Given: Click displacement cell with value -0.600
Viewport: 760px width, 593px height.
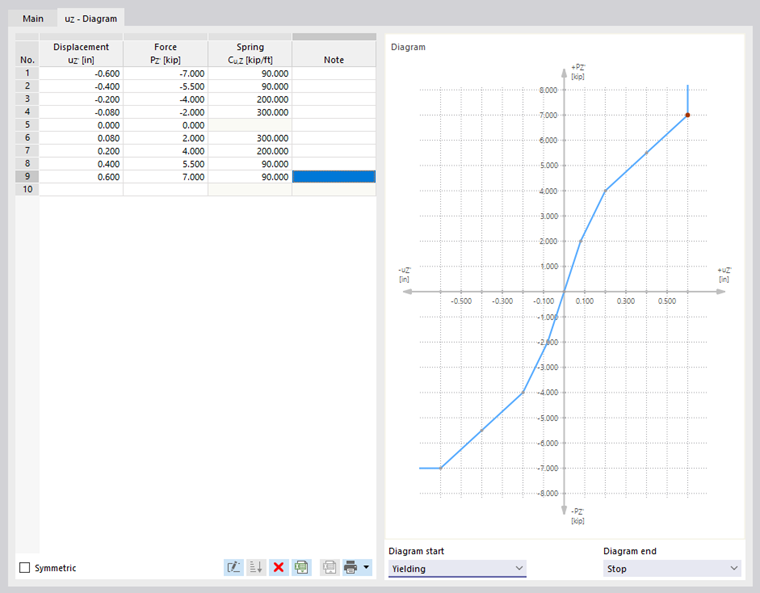Looking at the screenshot, I should pyautogui.click(x=81, y=73).
